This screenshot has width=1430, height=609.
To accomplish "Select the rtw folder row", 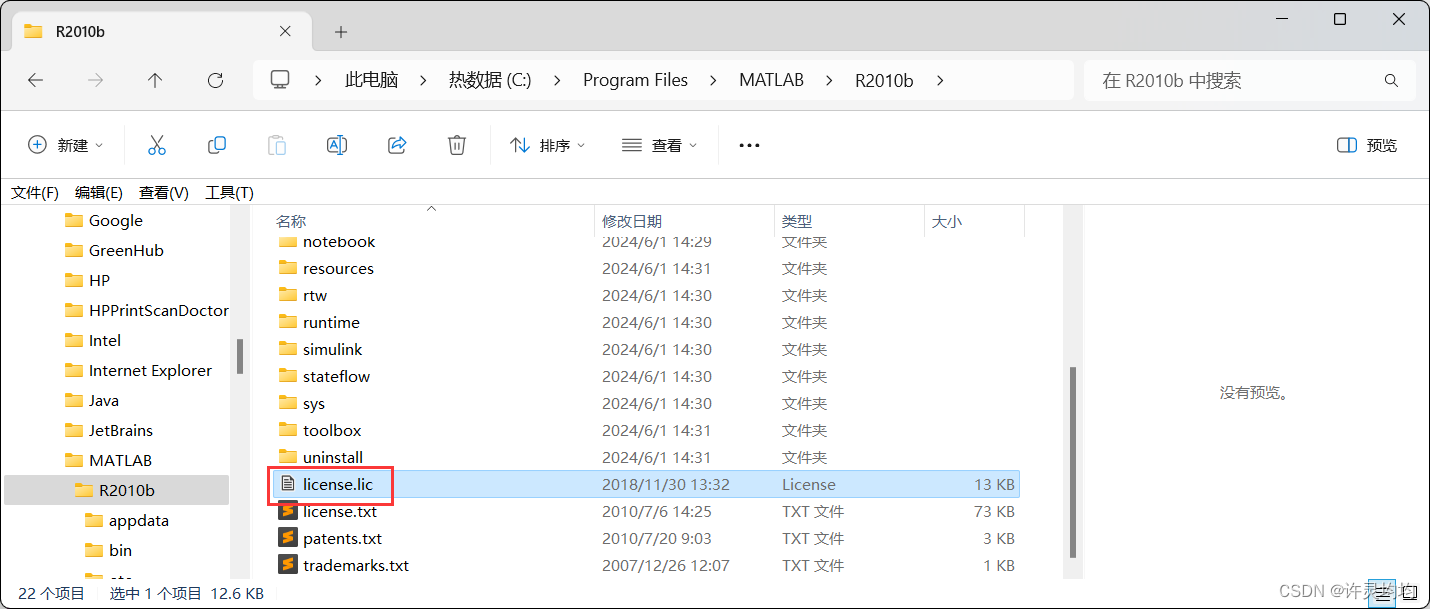I will (x=645, y=295).
